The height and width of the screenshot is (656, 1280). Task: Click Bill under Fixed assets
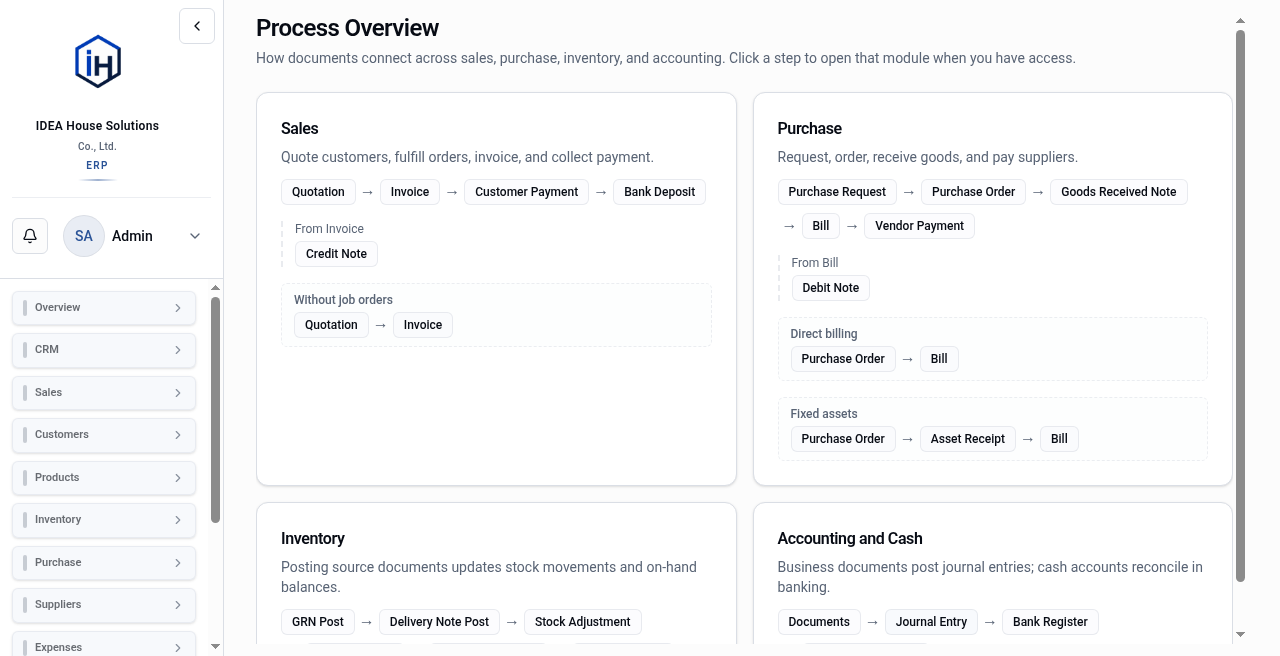pos(1059,439)
